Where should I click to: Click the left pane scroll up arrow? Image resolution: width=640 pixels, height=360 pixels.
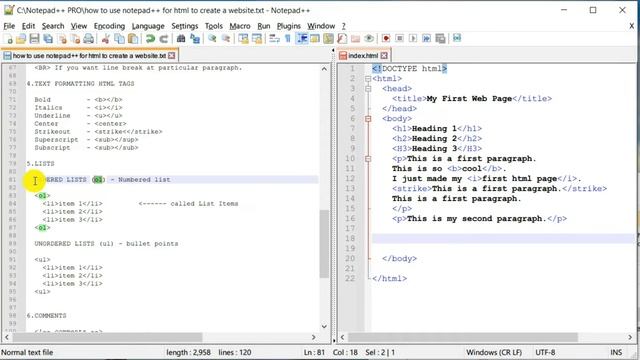tap(324, 69)
